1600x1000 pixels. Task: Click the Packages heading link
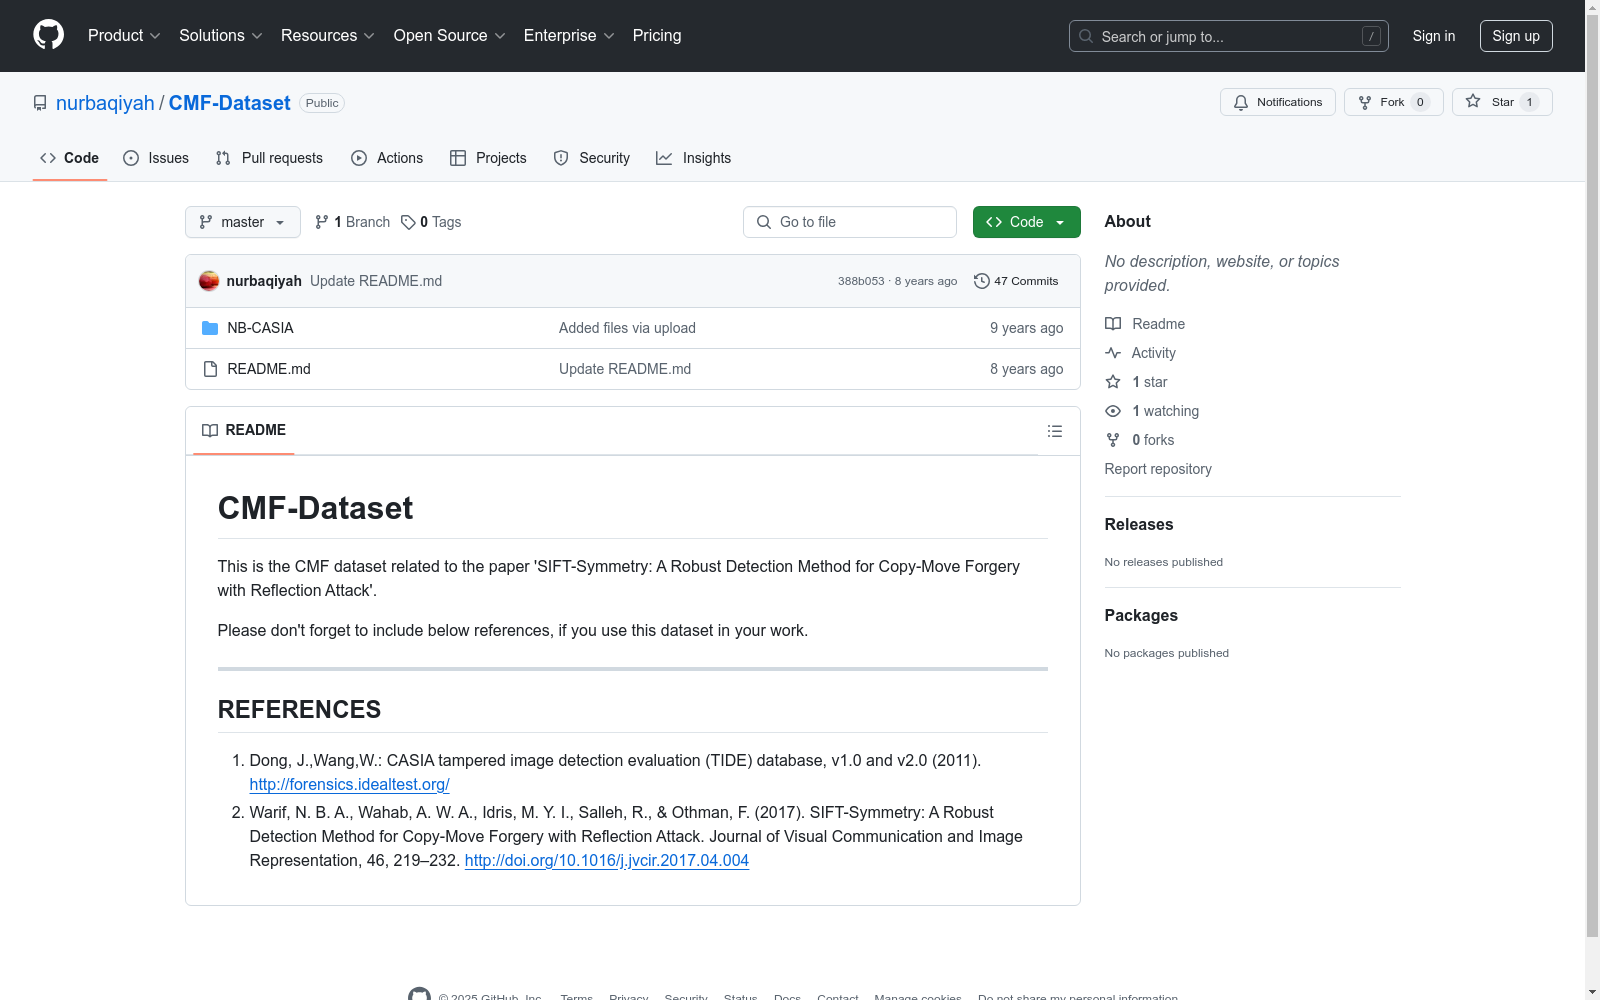tap(1141, 616)
